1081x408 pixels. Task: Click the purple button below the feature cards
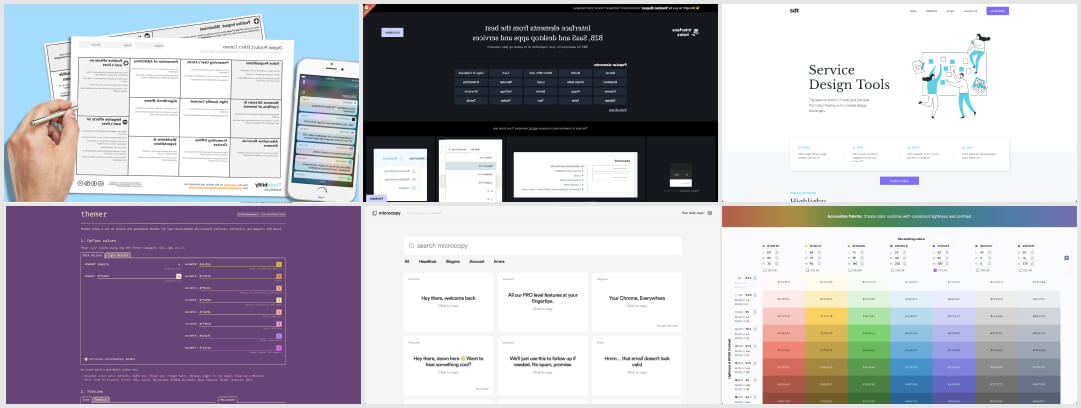click(899, 181)
